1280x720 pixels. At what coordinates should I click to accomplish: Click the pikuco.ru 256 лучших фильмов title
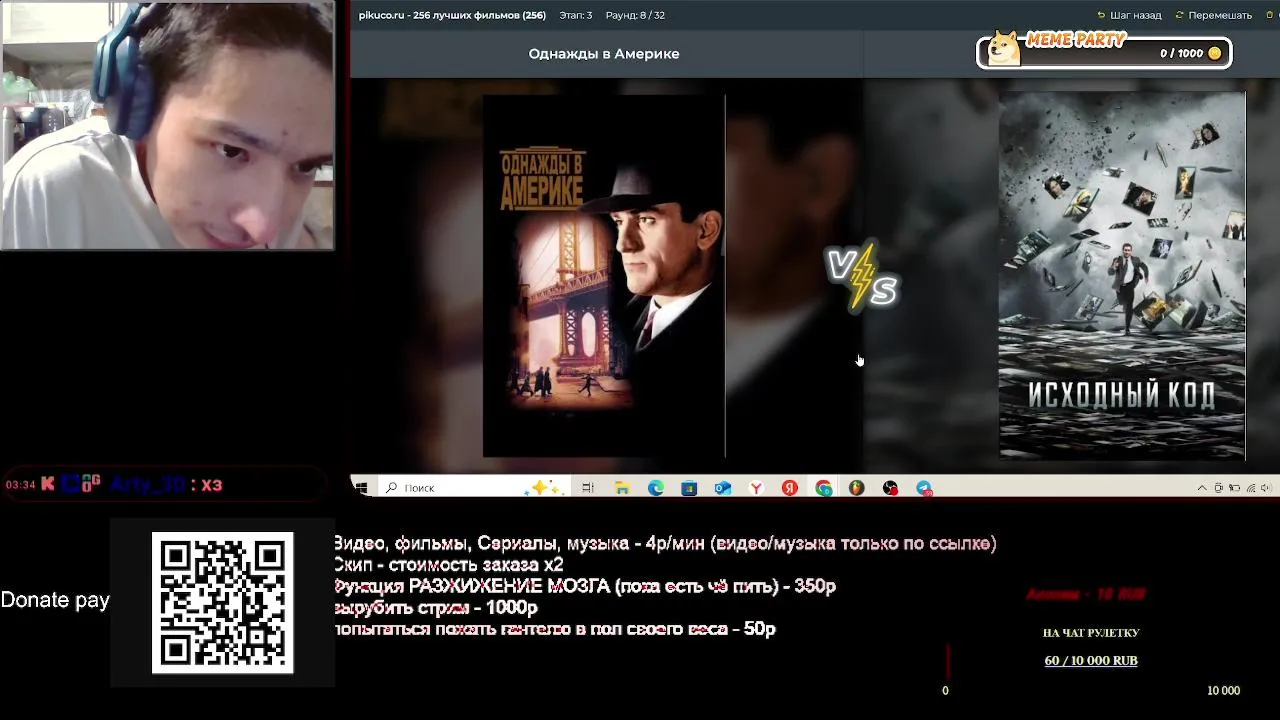pos(452,15)
